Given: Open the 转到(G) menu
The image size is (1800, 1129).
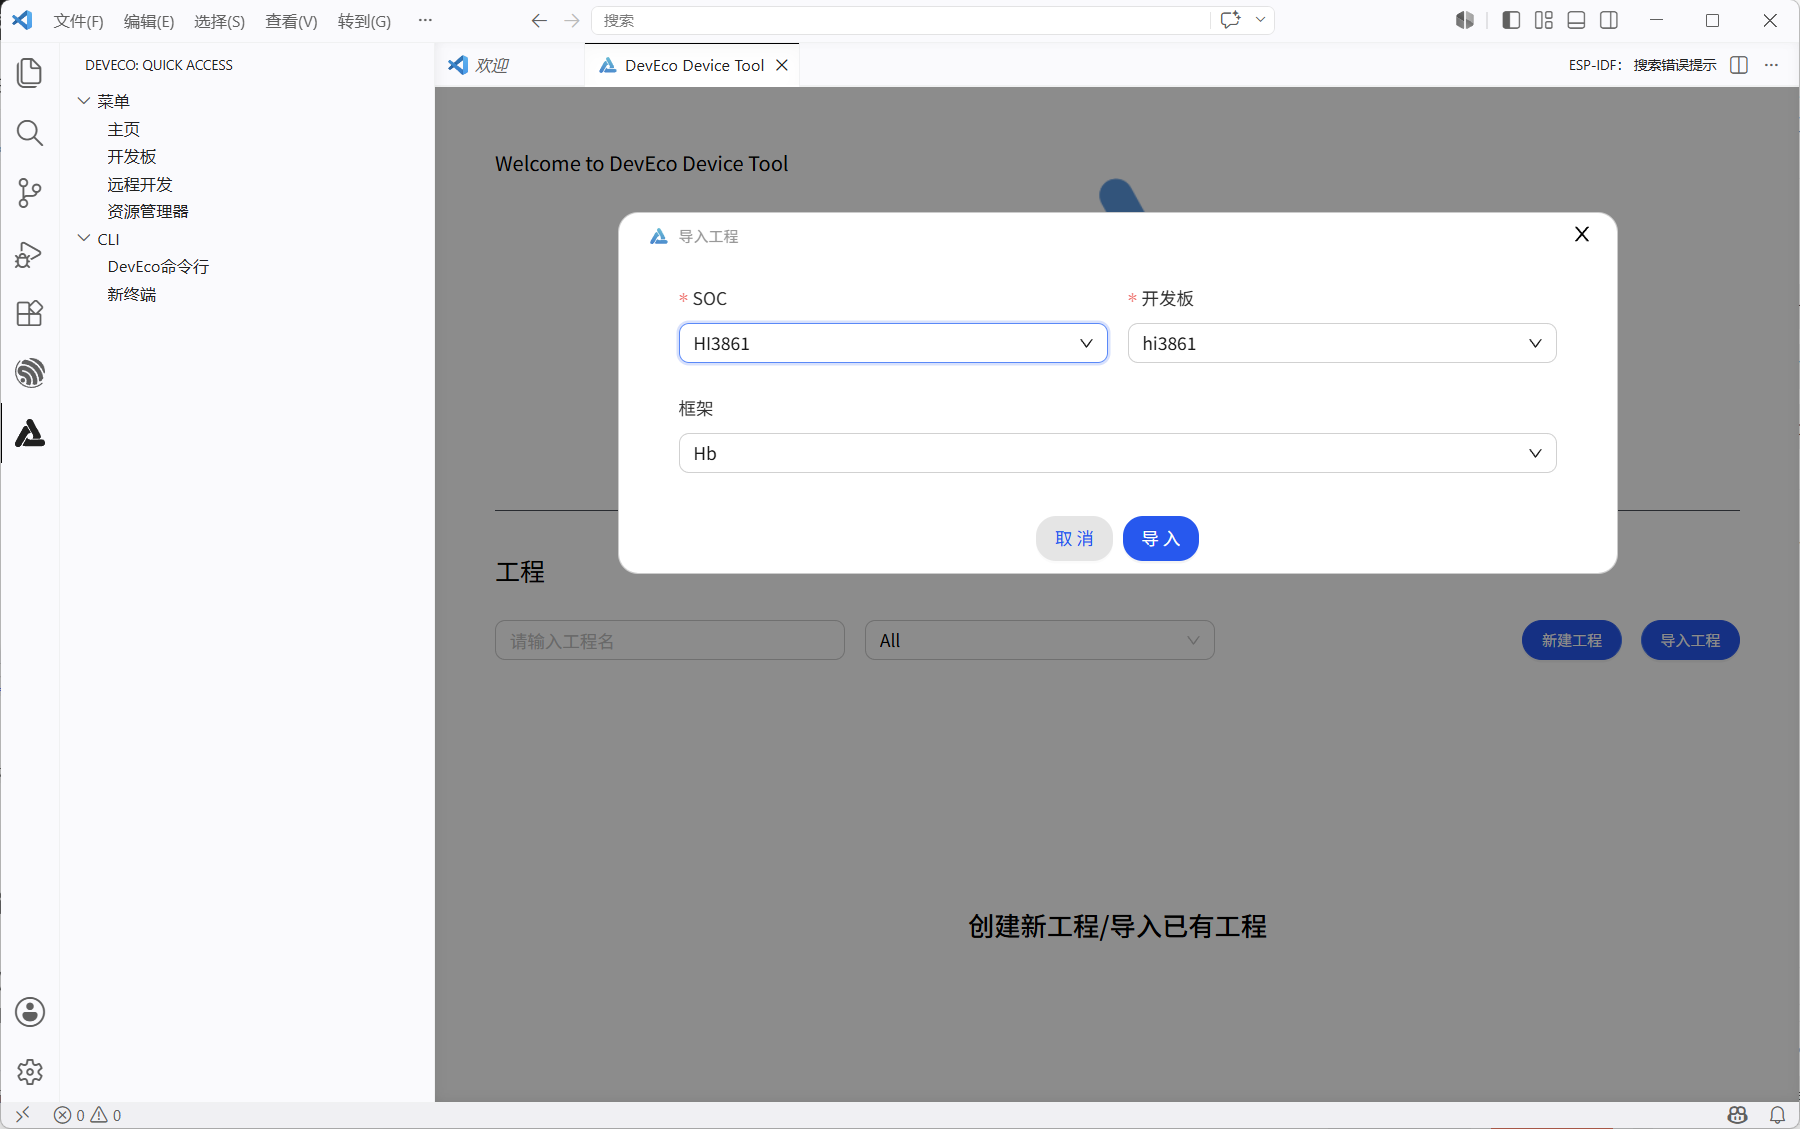Looking at the screenshot, I should point(364,21).
